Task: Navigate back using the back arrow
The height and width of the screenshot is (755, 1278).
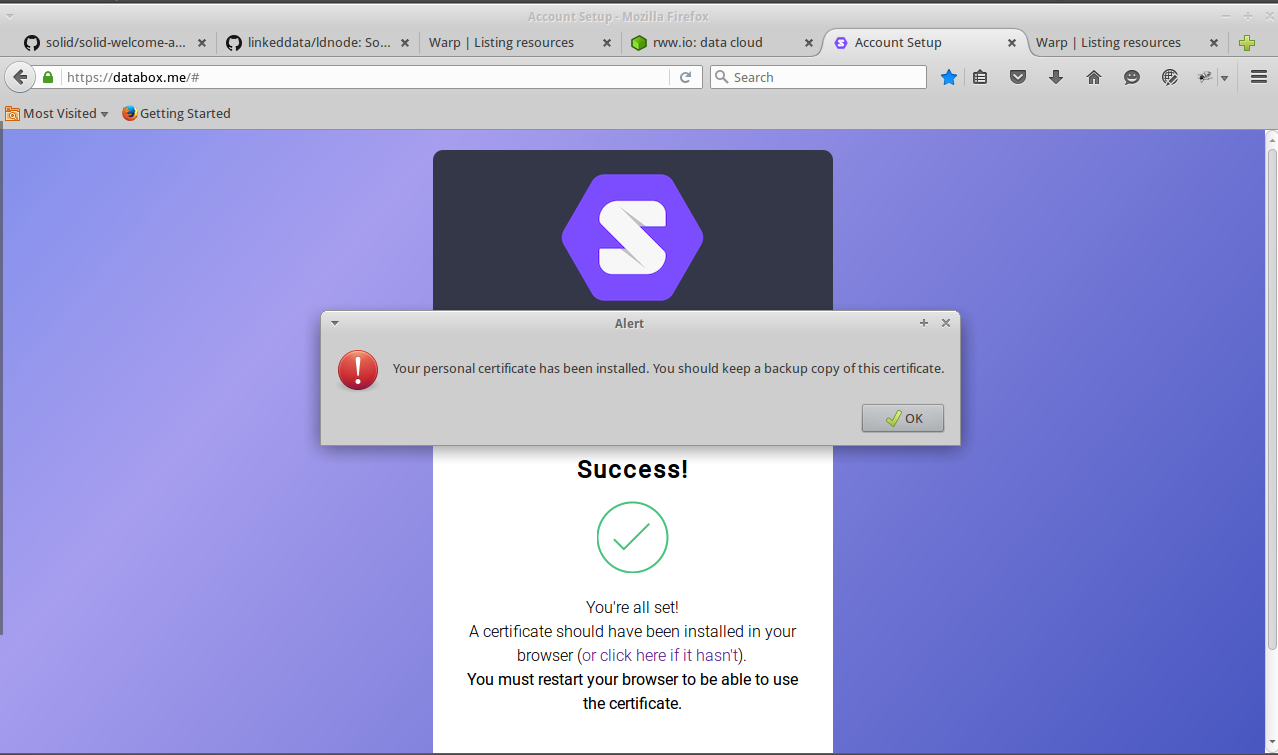Action: 19,77
